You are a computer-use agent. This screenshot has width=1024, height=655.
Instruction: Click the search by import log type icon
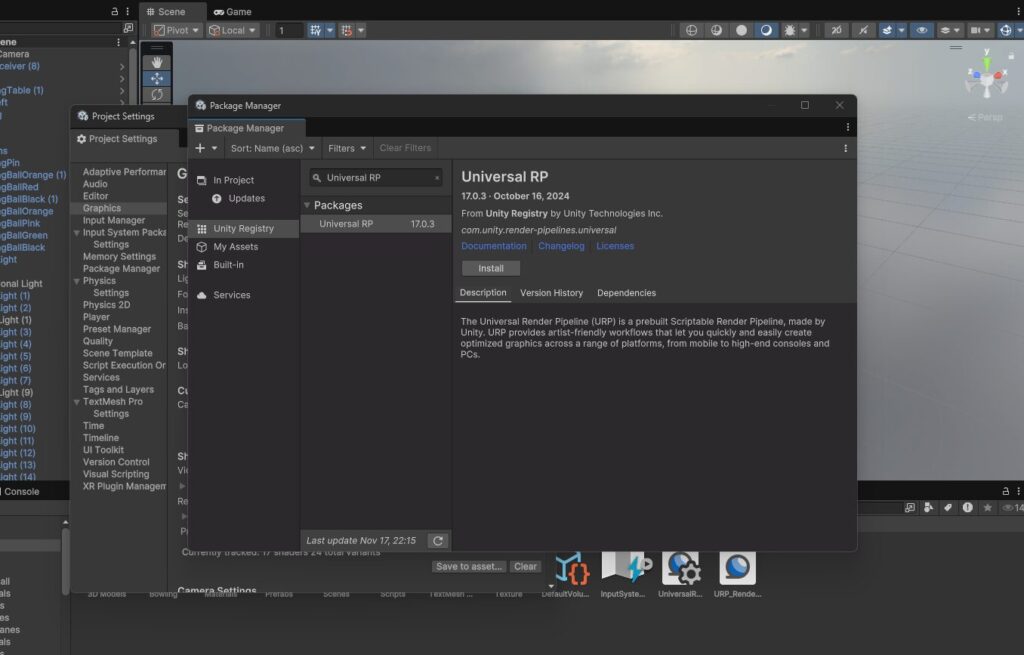967,507
